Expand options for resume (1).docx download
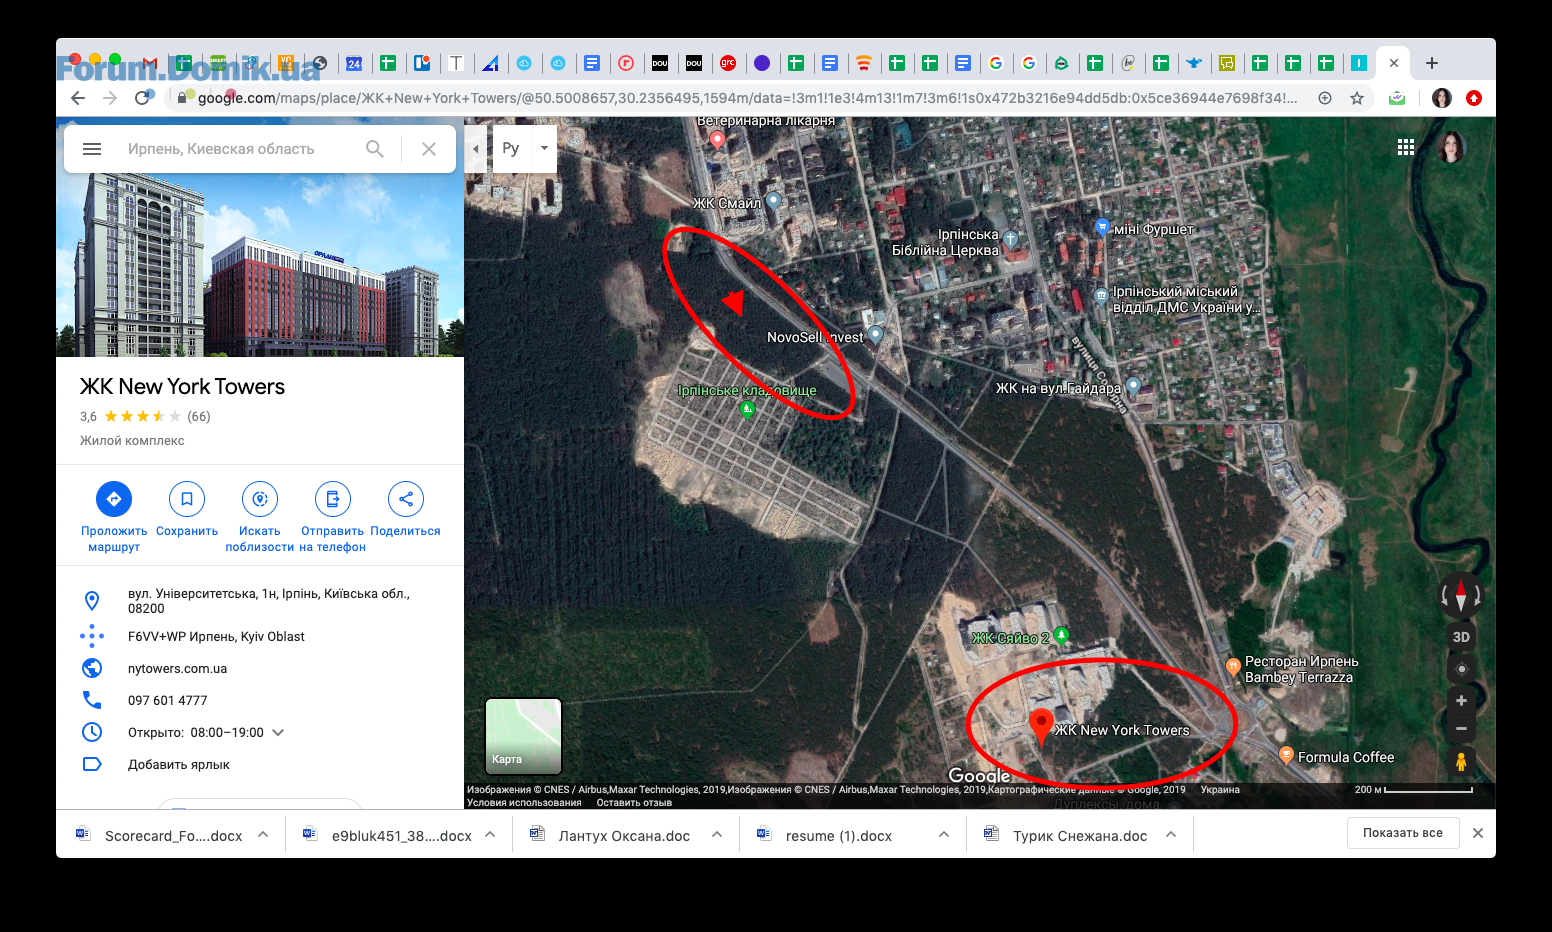Image resolution: width=1552 pixels, height=932 pixels. pos(944,834)
